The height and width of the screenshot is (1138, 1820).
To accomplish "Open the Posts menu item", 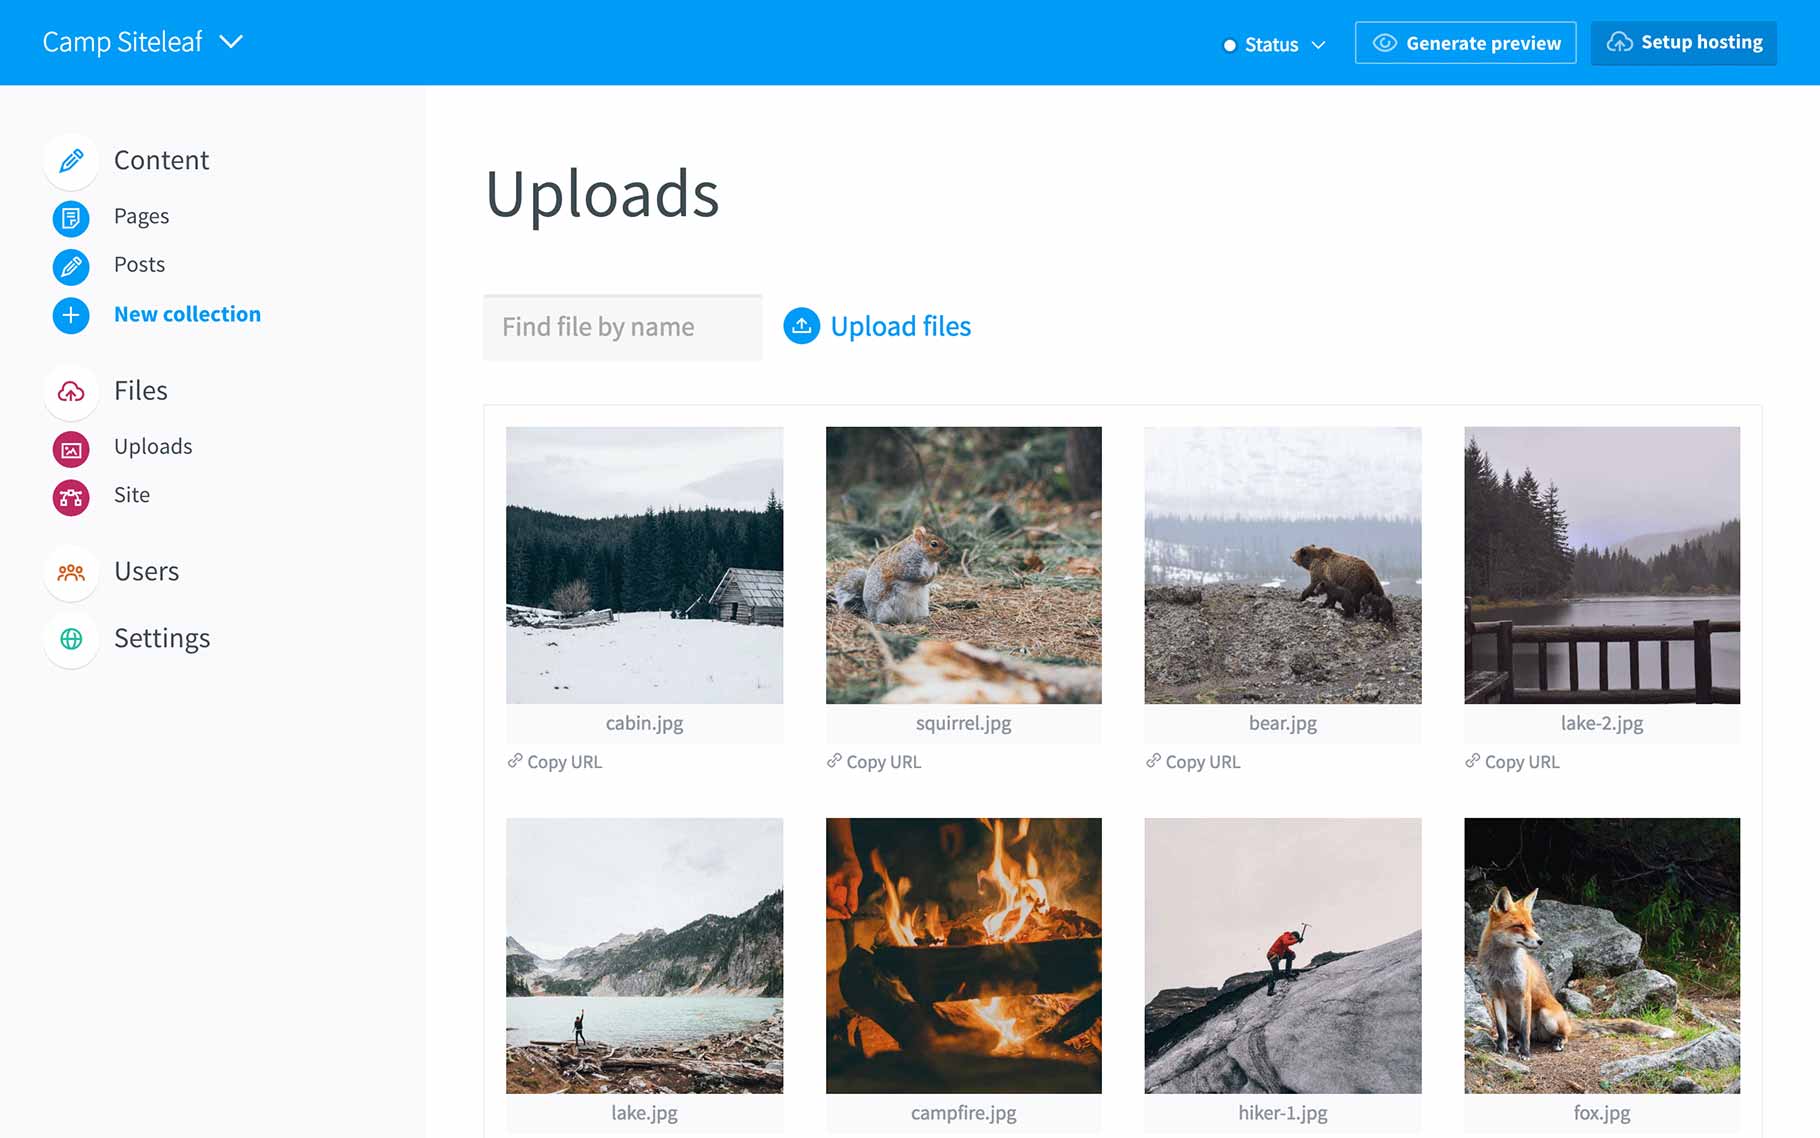I will (139, 265).
